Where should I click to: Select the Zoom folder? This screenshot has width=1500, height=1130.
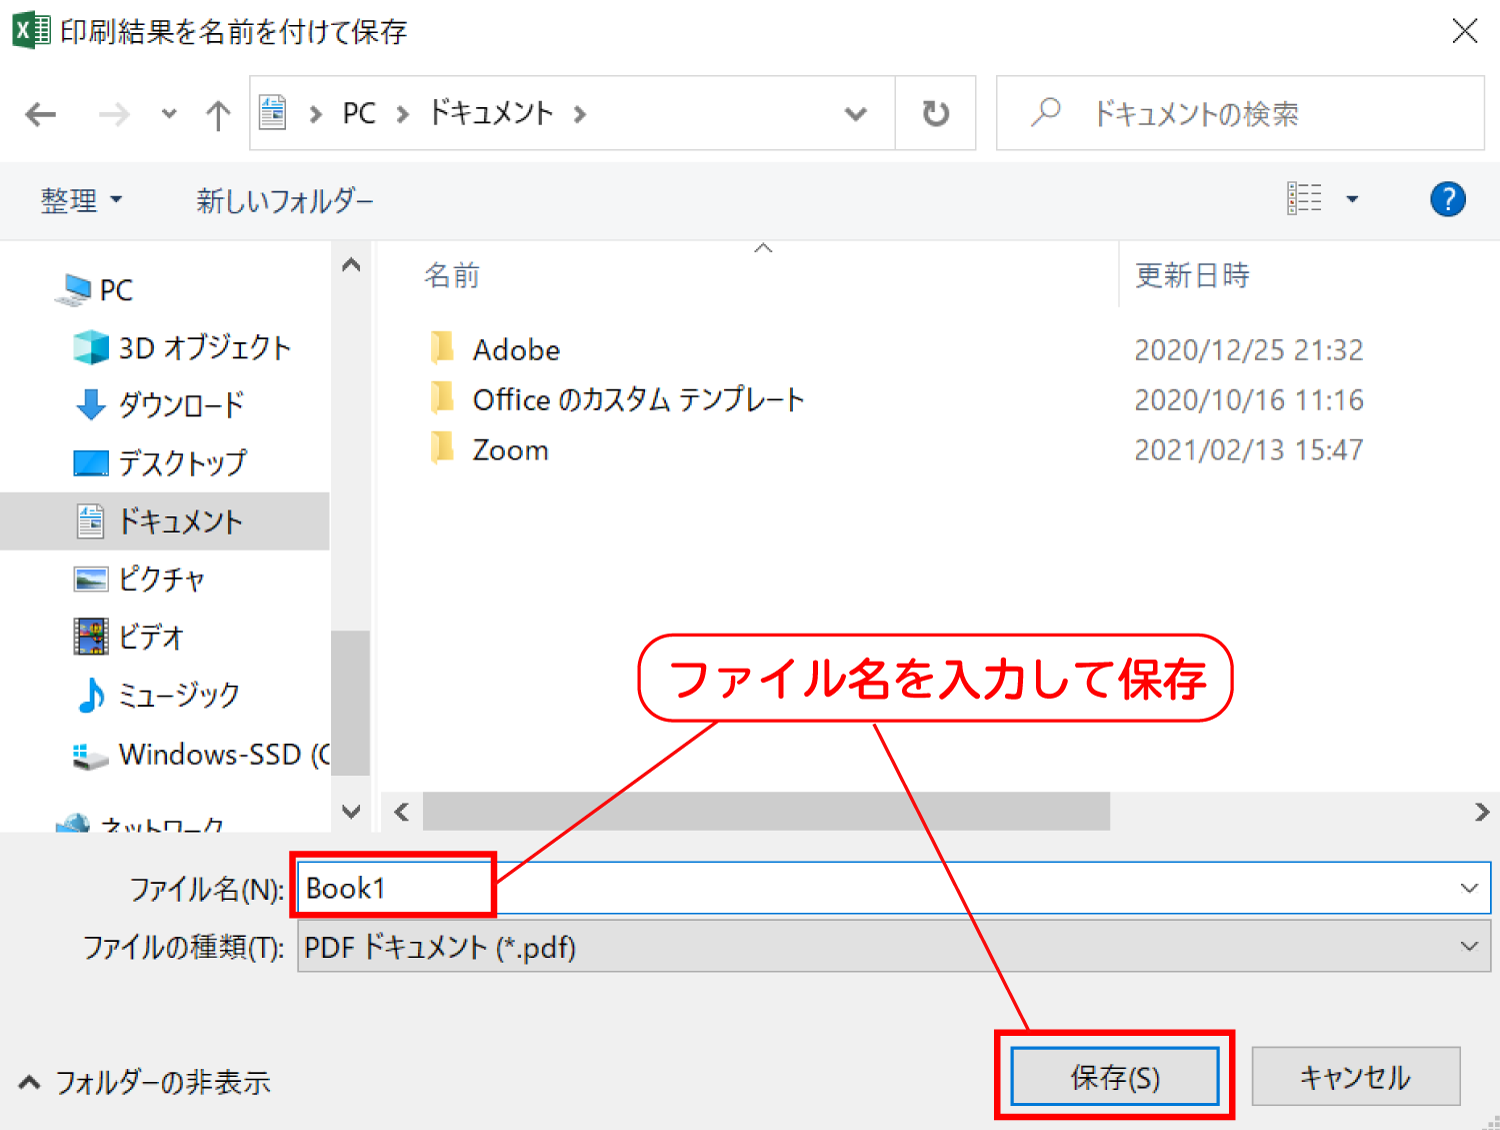click(510, 450)
